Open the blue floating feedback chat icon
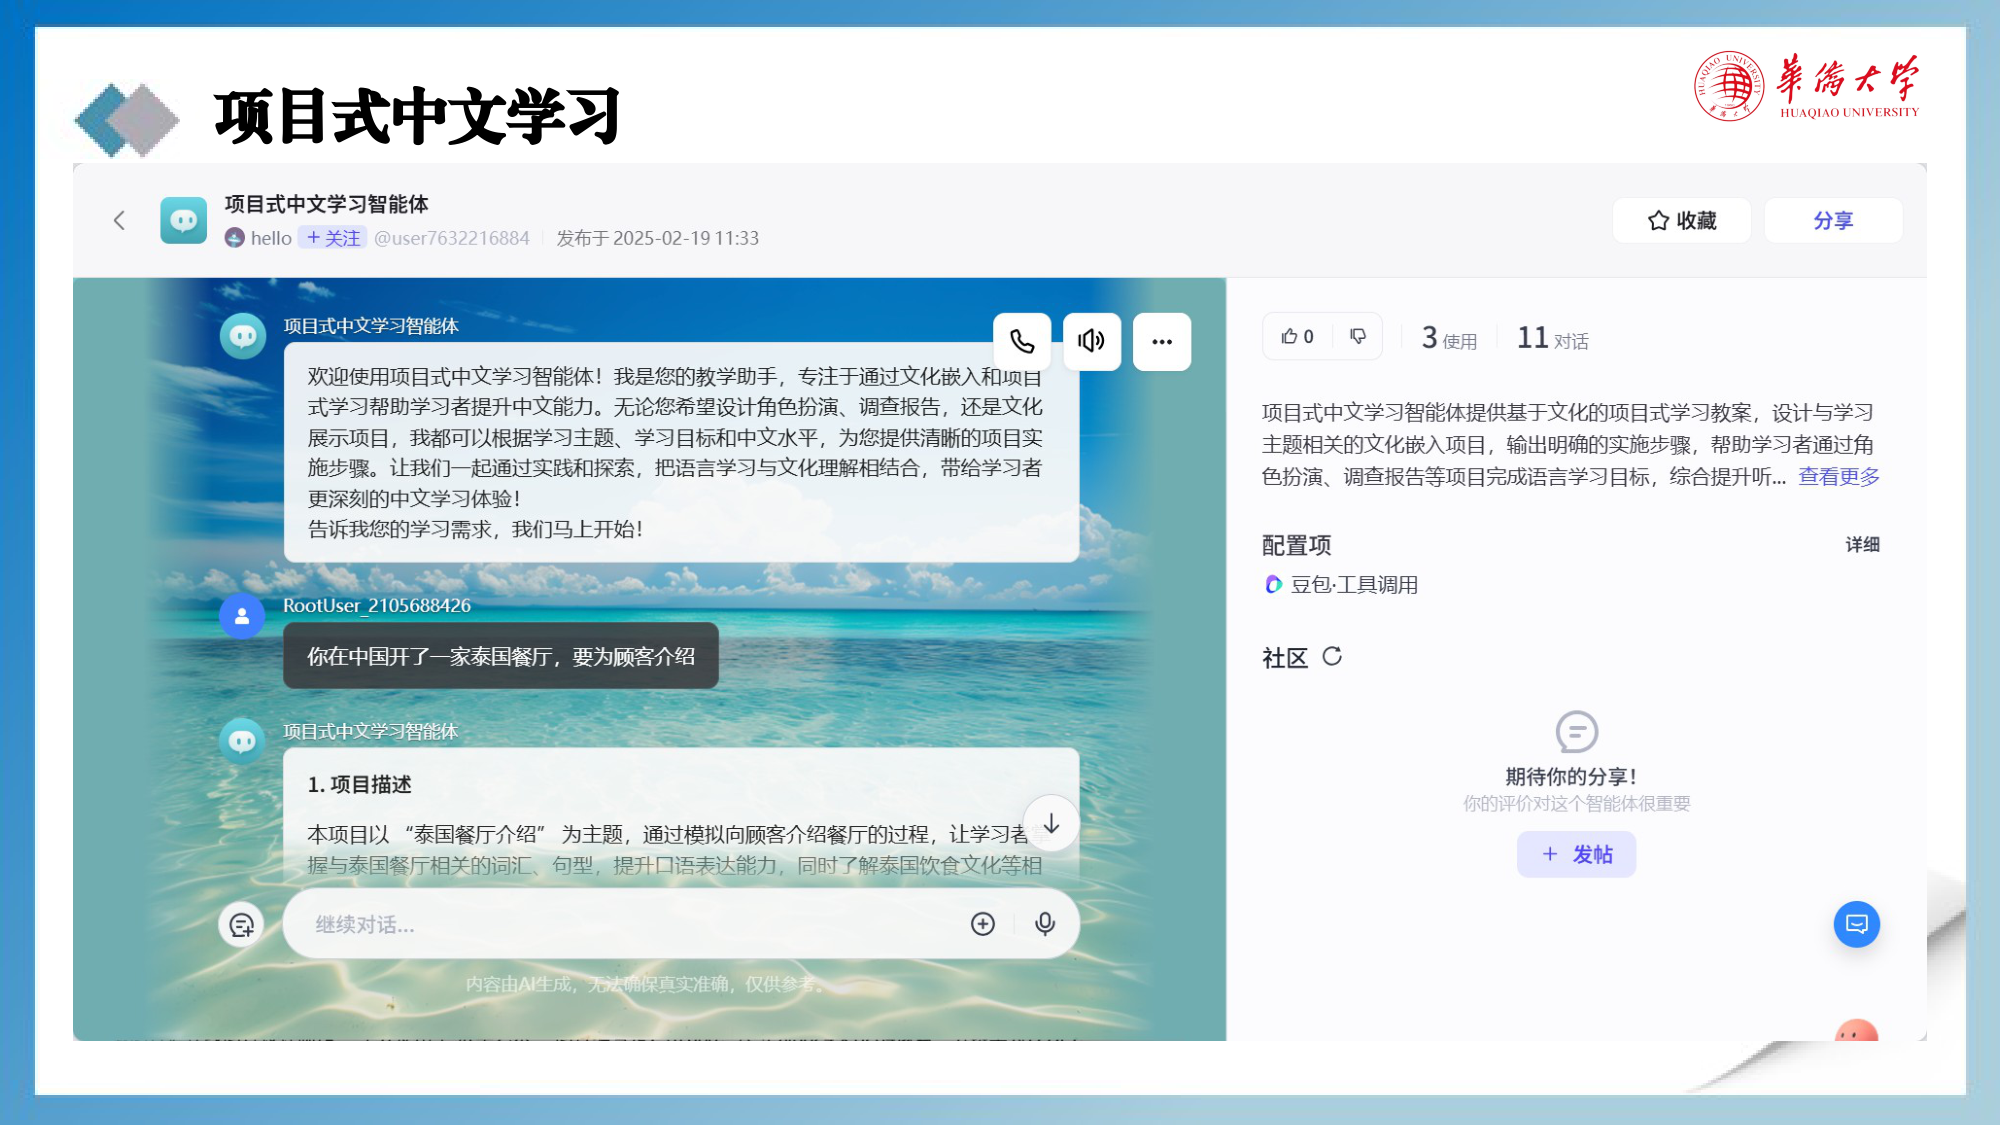Image resolution: width=2001 pixels, height=1125 pixels. tap(1856, 924)
